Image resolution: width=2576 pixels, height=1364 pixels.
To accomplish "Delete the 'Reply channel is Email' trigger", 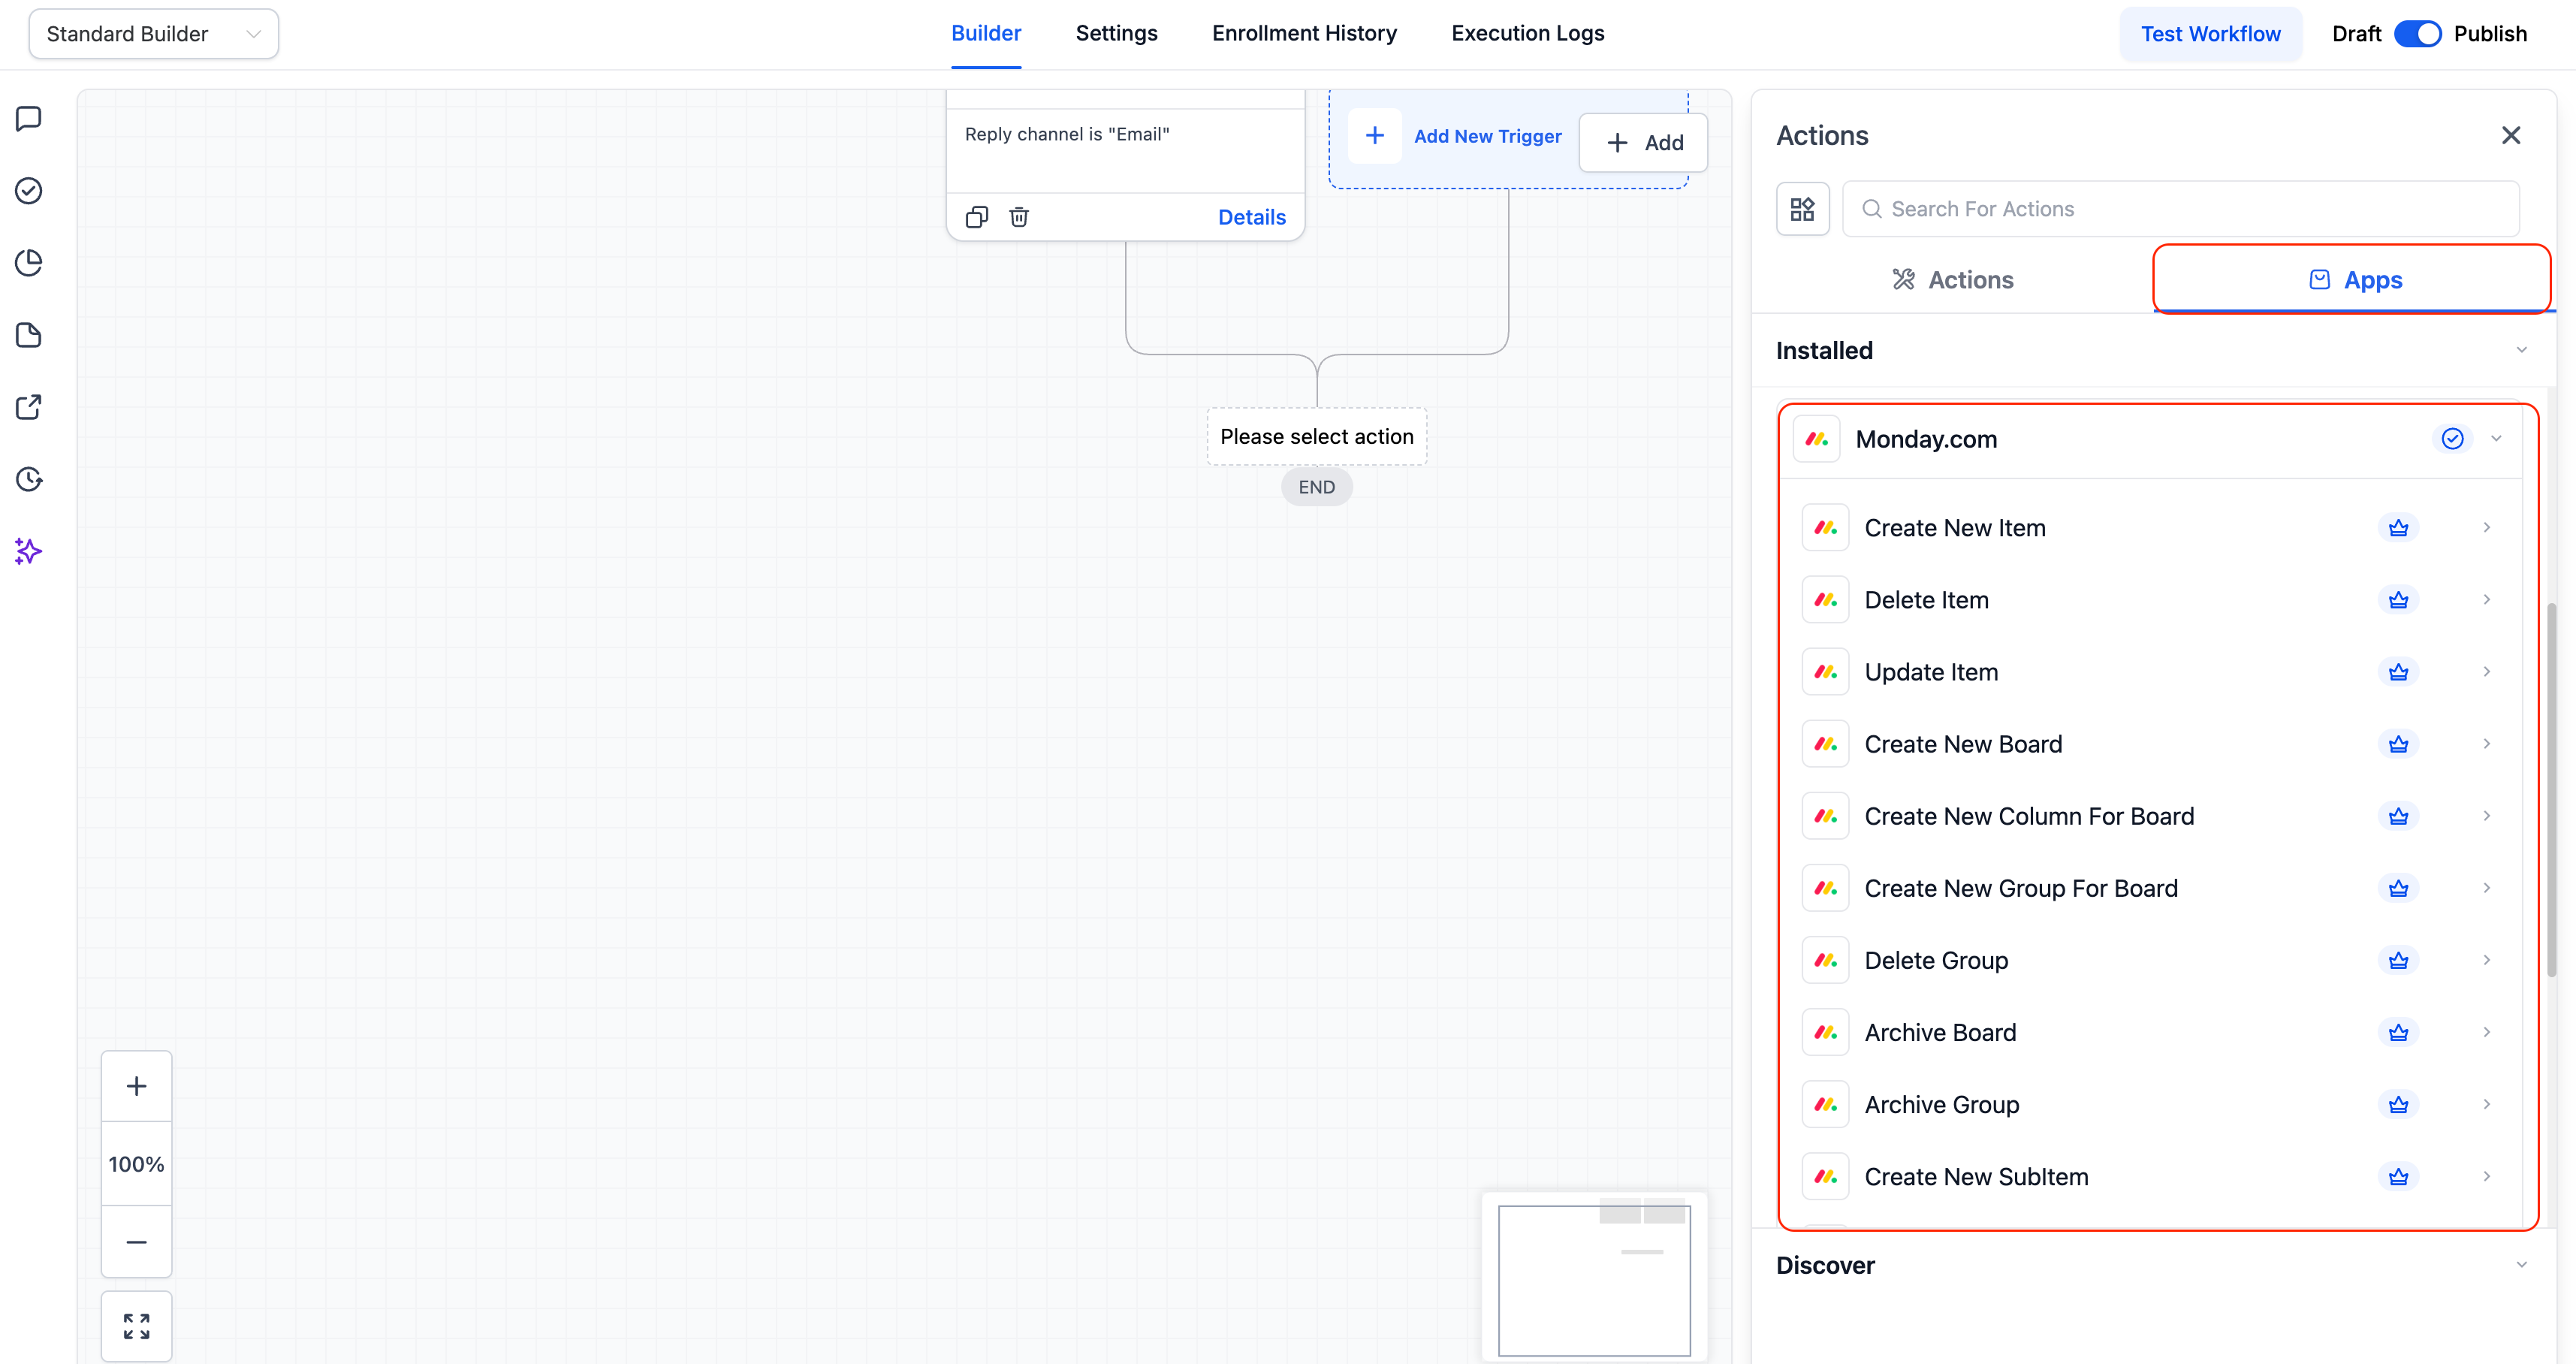I will point(1019,216).
